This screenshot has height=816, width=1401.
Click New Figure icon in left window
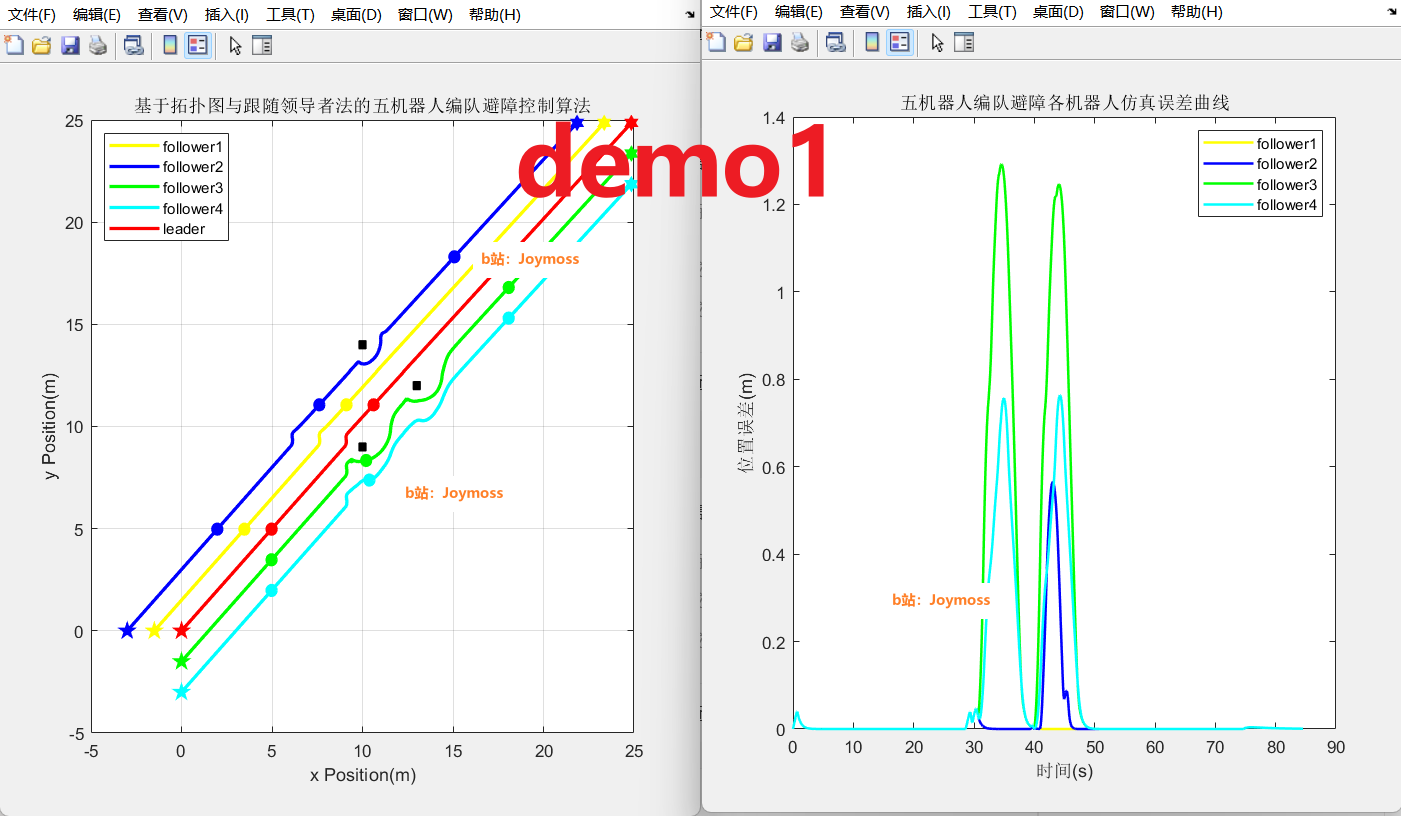(x=14, y=45)
